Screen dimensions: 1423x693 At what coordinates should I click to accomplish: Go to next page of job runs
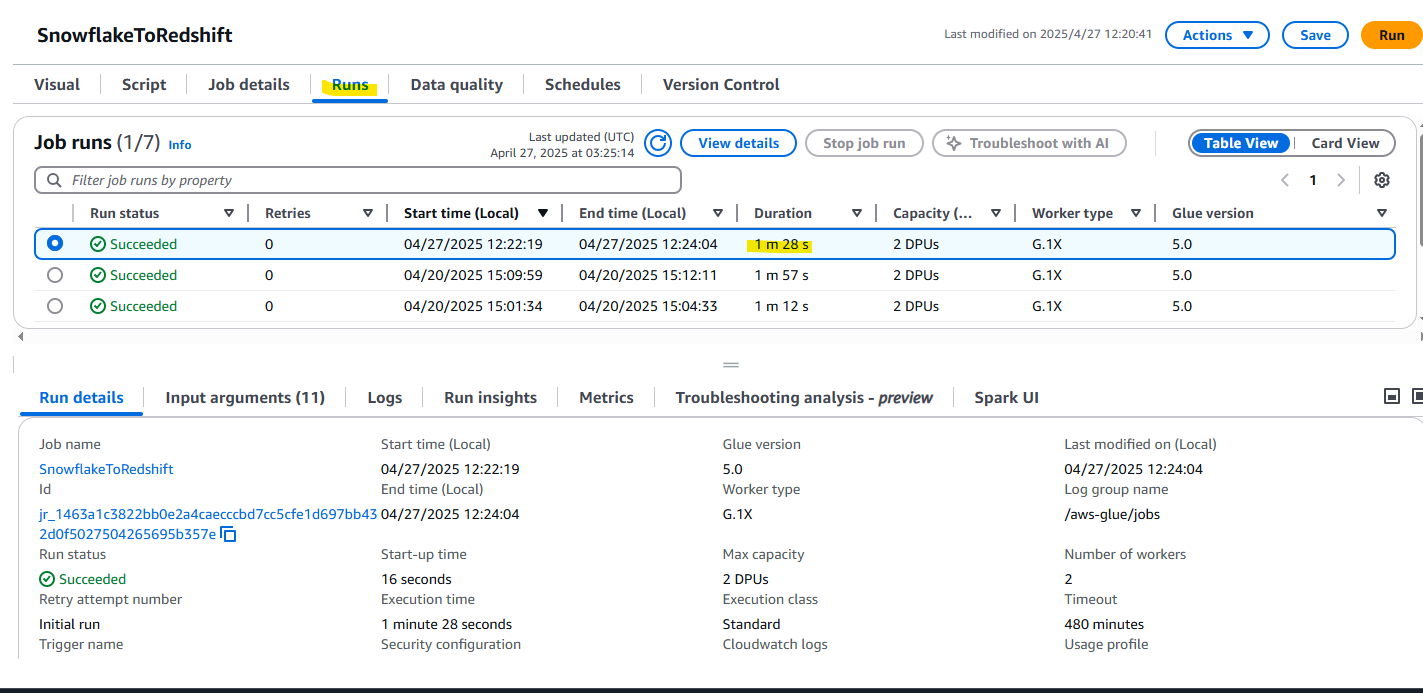pos(1341,180)
